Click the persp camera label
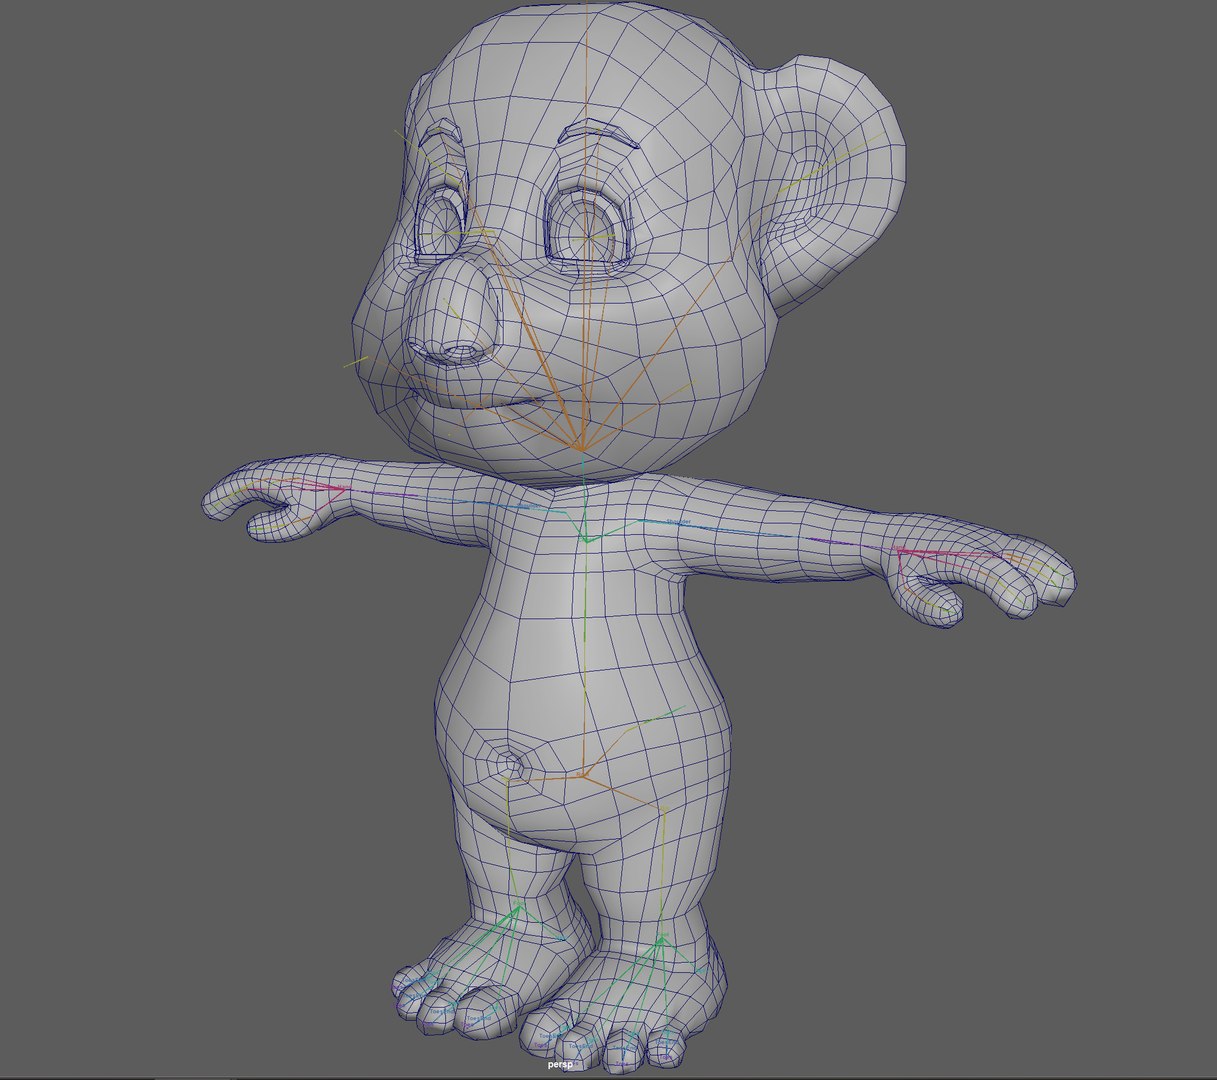This screenshot has height=1080, width=1217. point(560,1065)
